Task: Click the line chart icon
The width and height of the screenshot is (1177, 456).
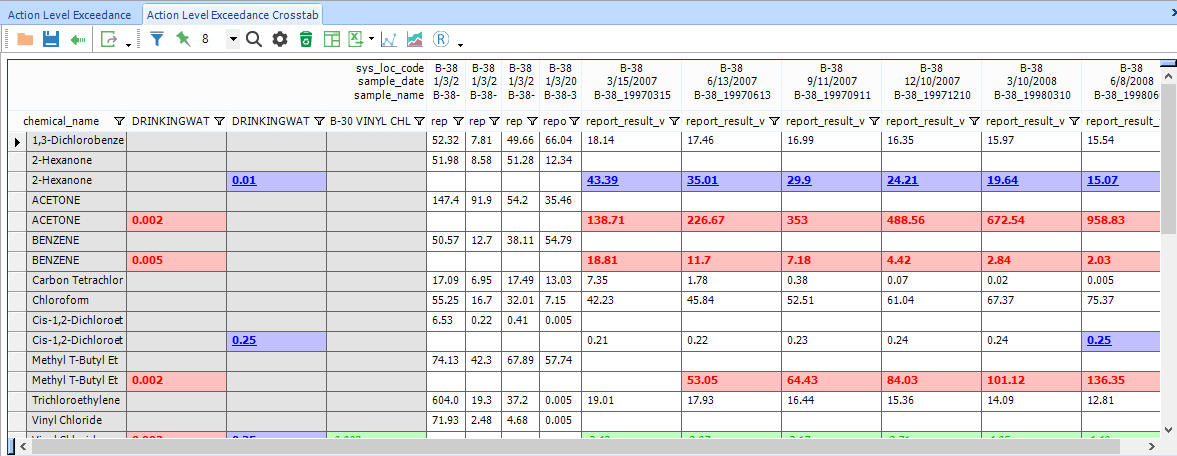Action: 389,39
